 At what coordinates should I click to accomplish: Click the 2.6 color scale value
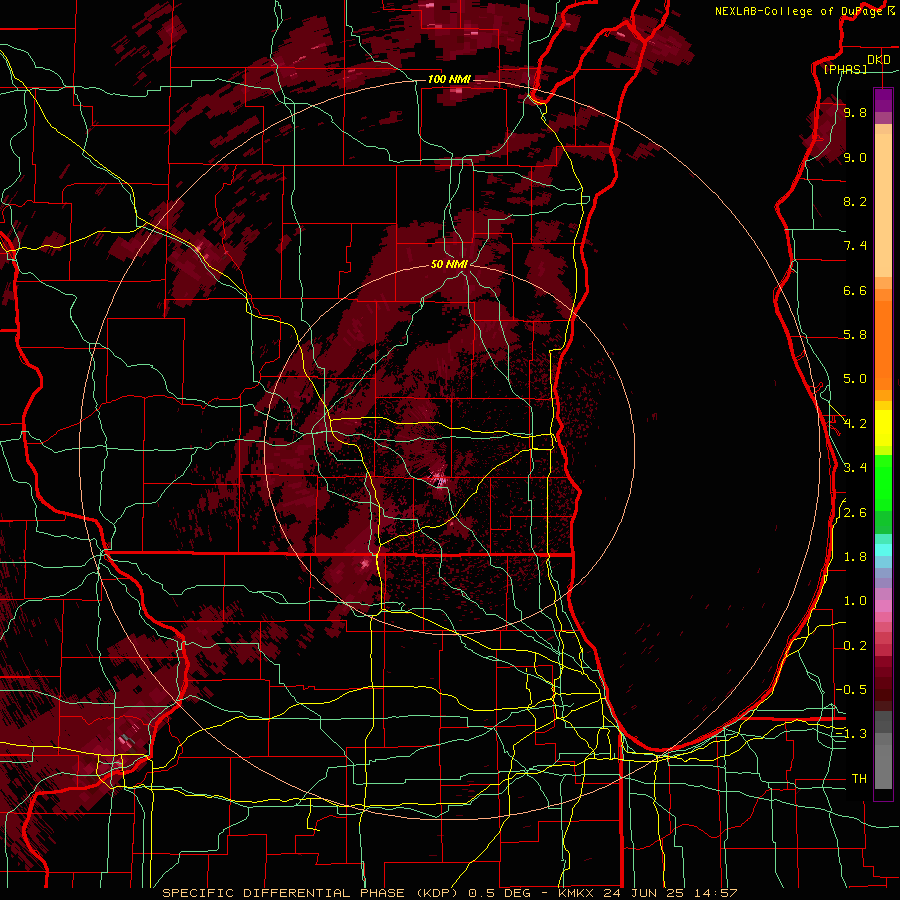coord(855,513)
